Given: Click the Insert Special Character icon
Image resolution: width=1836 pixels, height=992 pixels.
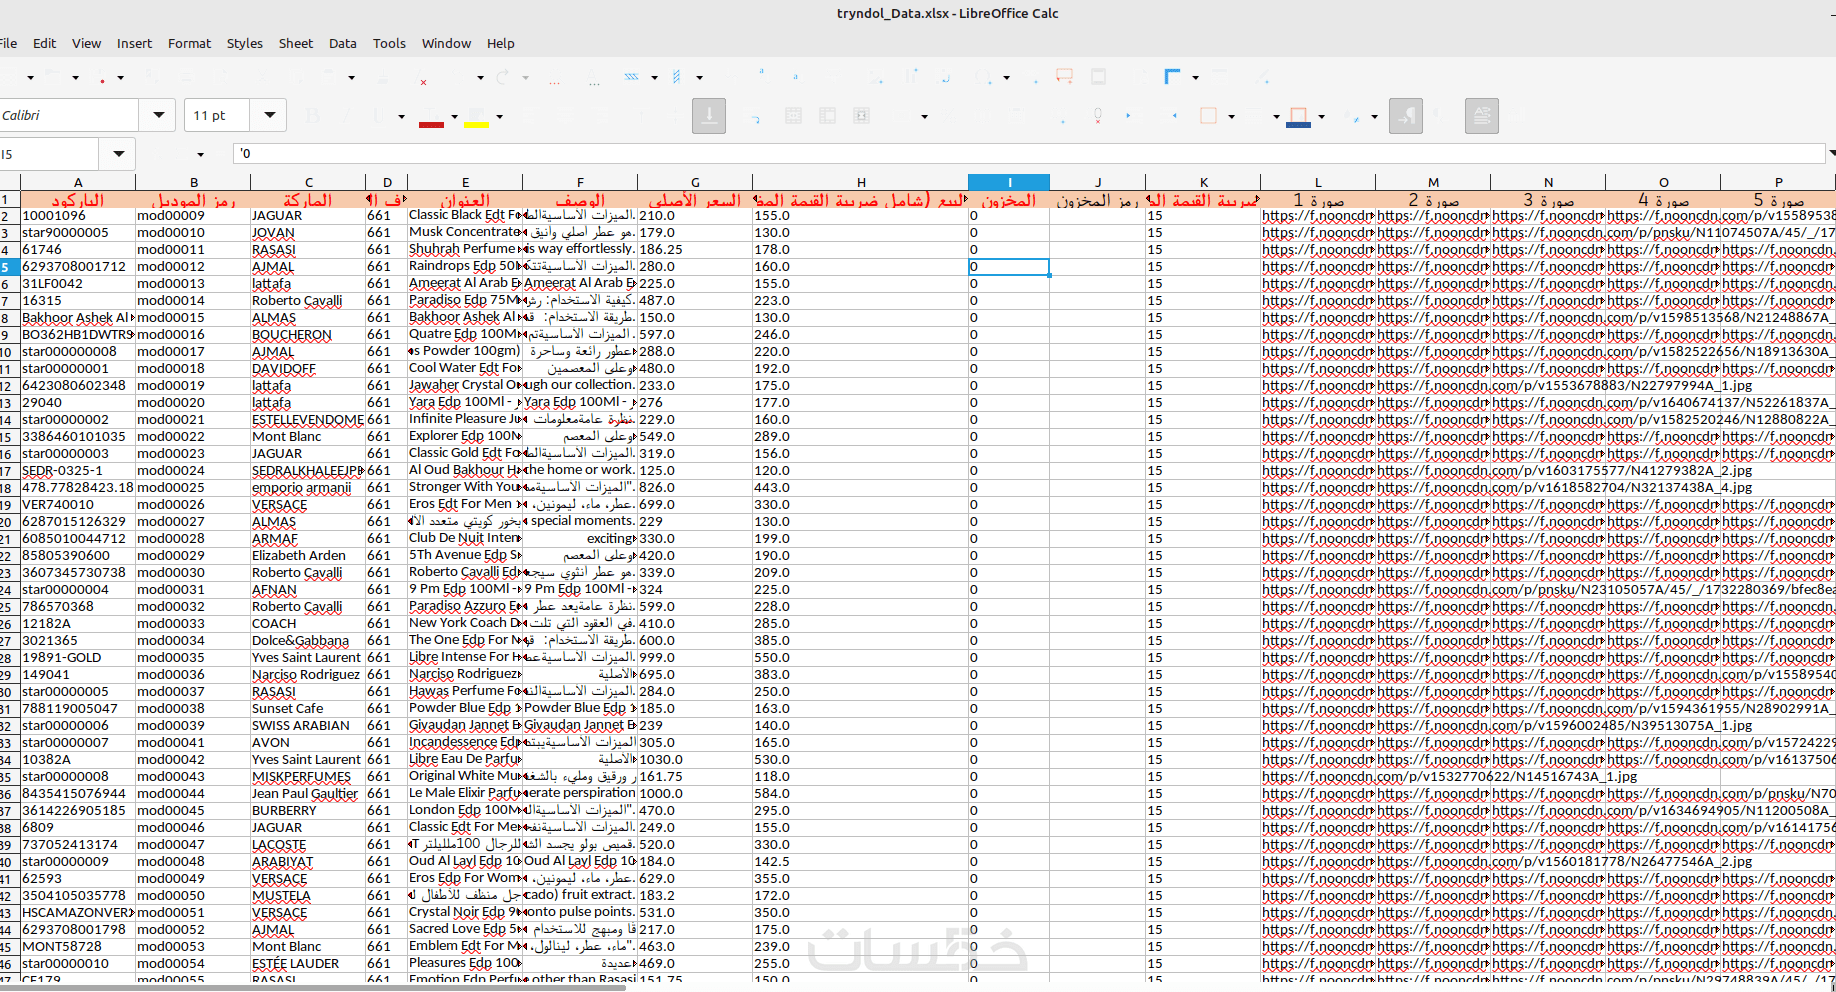Looking at the screenshot, I should (x=984, y=77).
